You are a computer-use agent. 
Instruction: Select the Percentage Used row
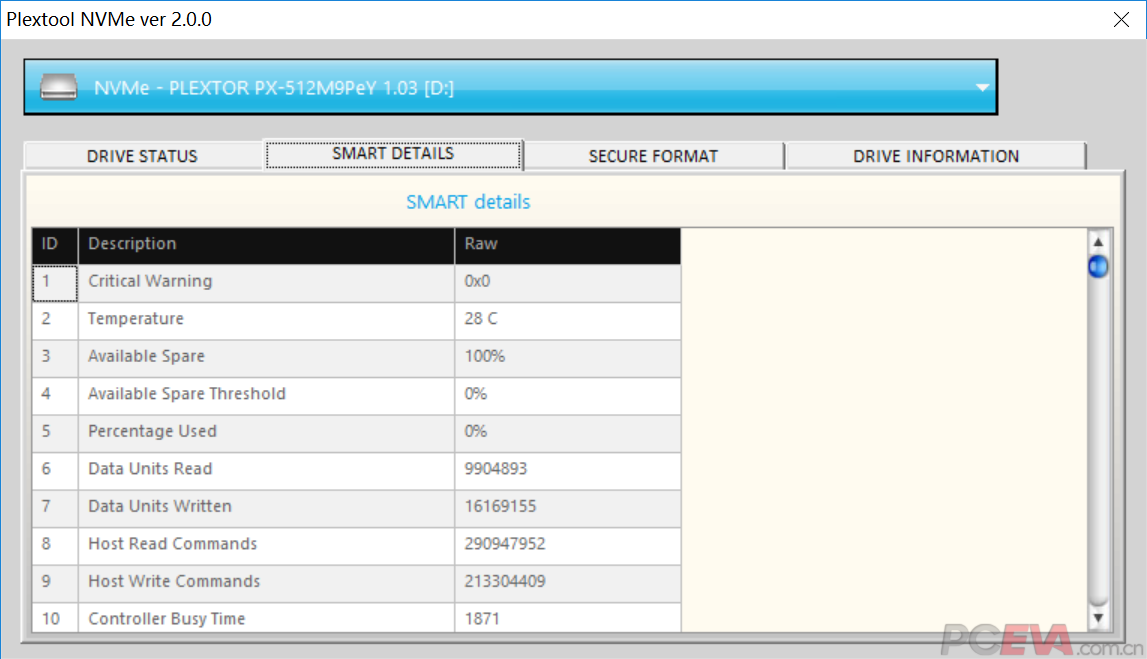point(356,433)
